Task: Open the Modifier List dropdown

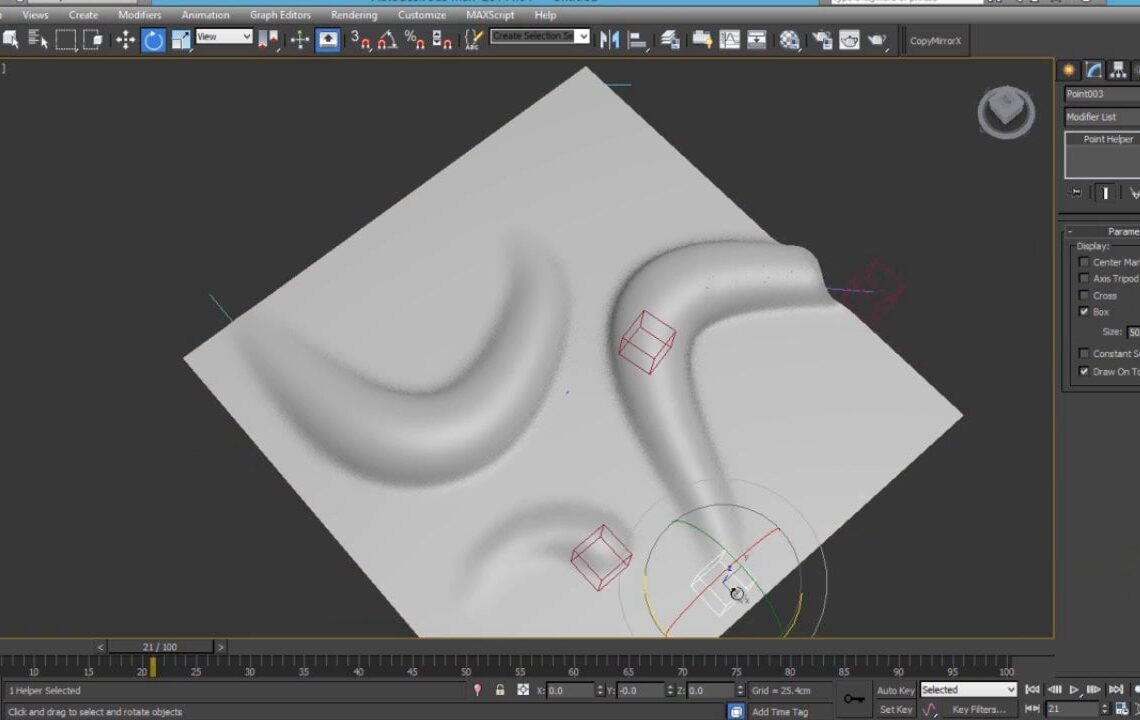Action: (x=1100, y=116)
